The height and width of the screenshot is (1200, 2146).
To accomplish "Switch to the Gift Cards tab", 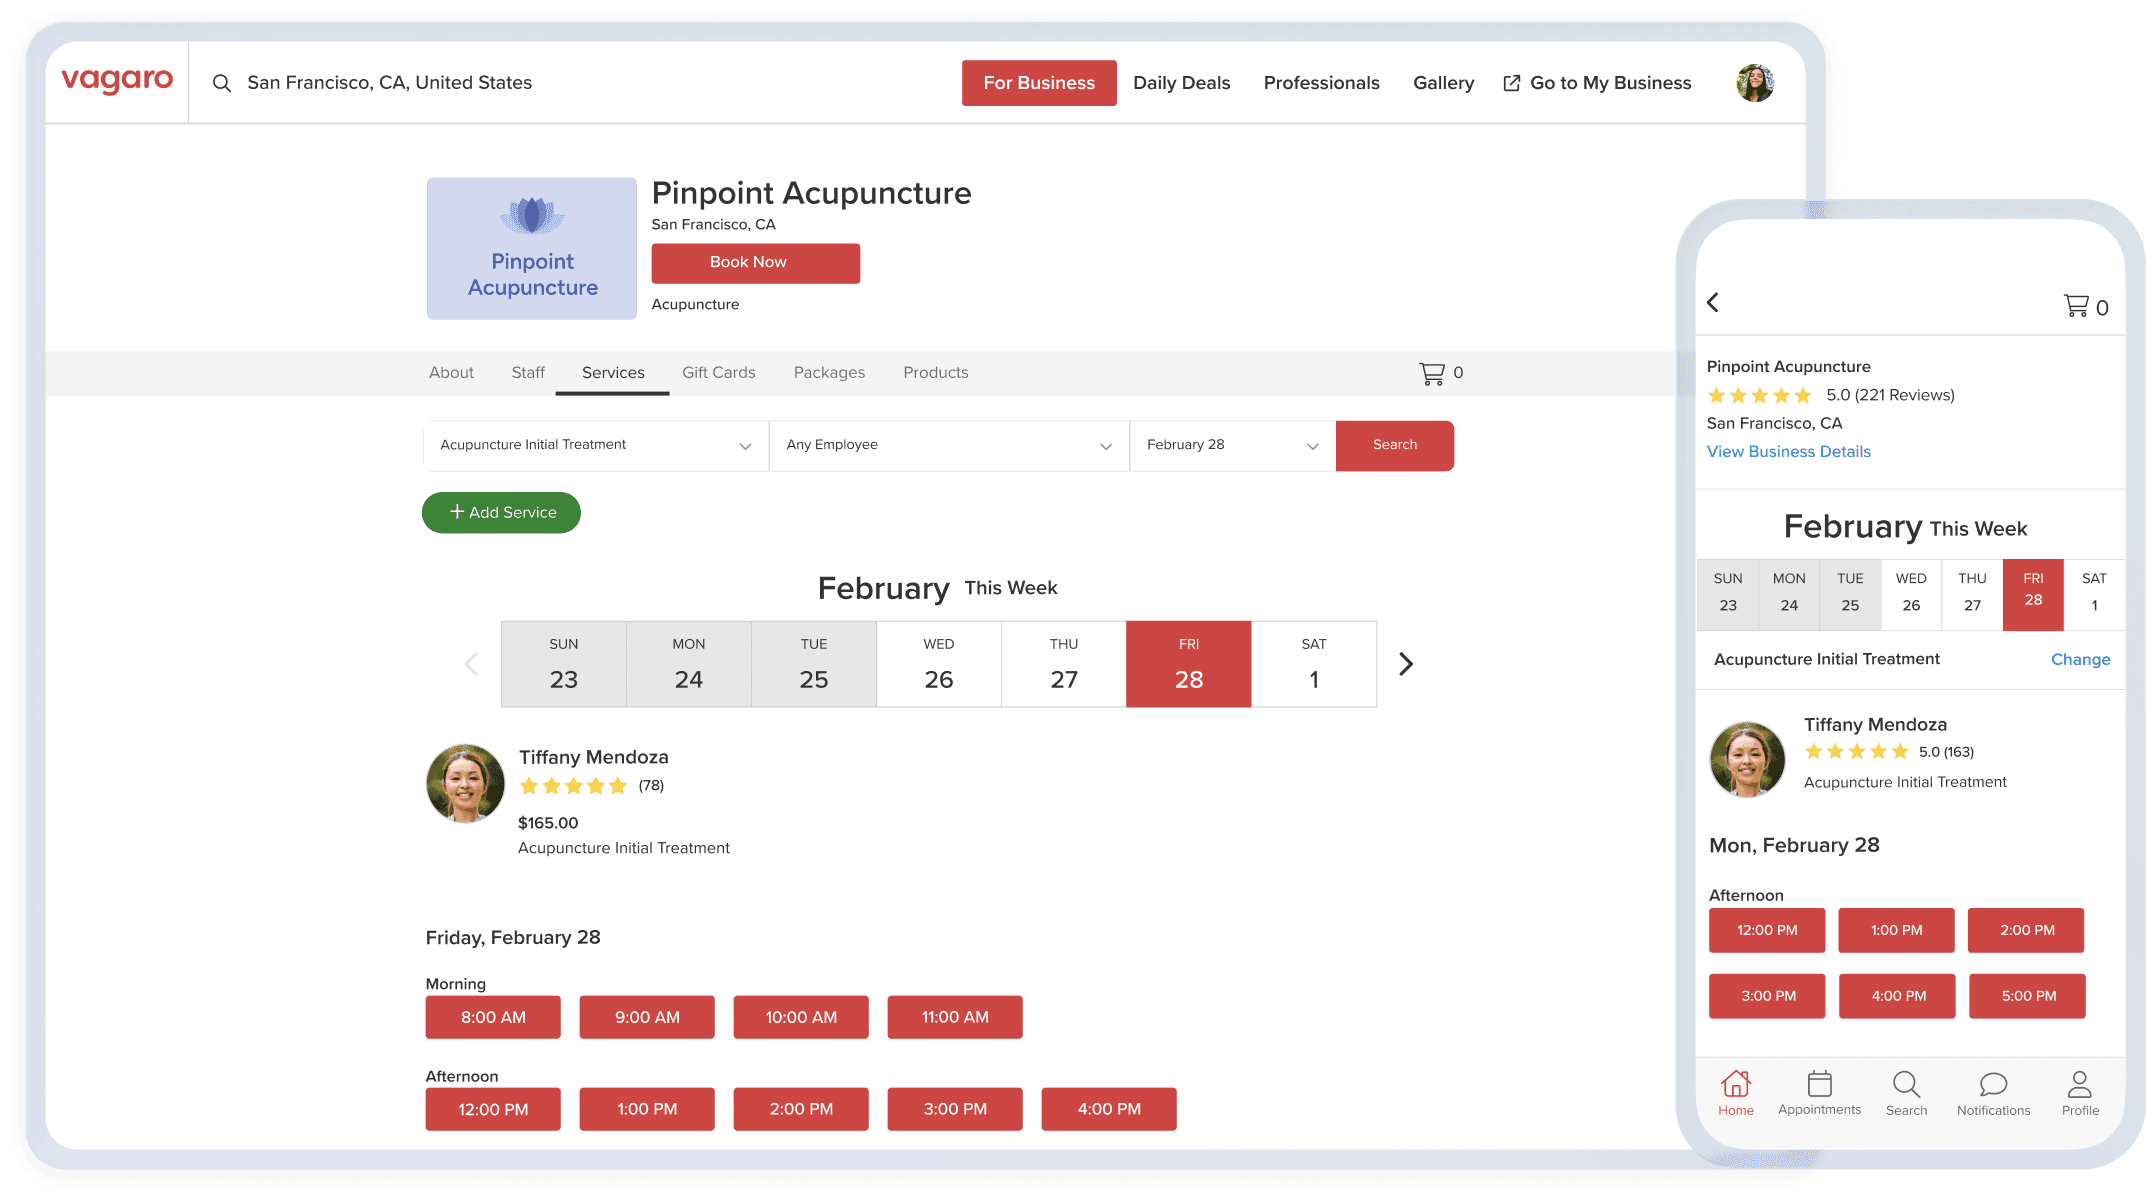I will click(x=718, y=372).
